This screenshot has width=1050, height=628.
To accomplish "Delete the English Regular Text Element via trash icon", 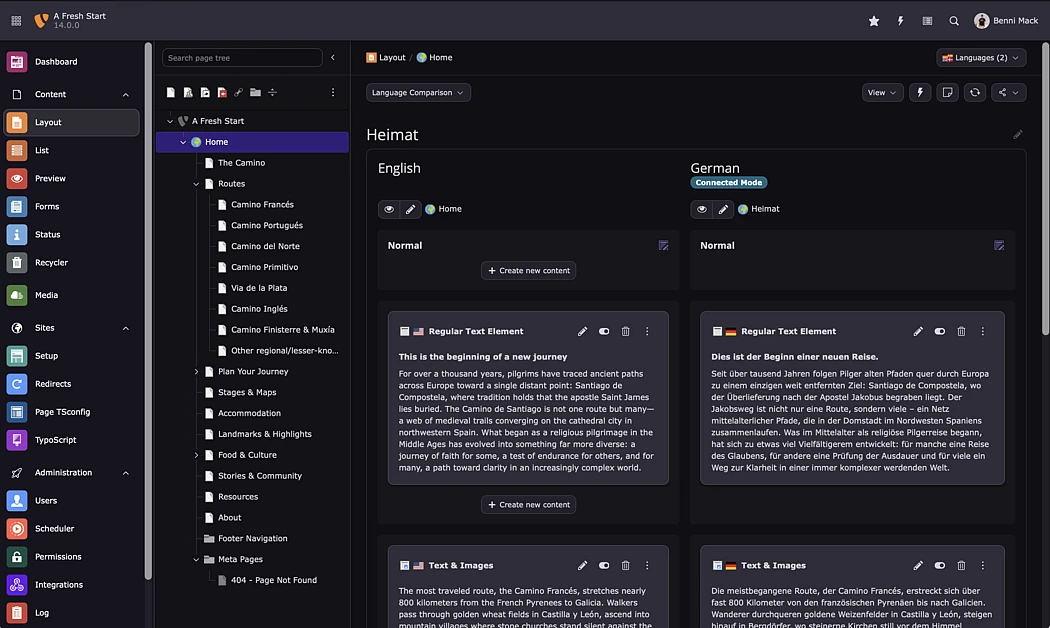I will tap(625, 331).
